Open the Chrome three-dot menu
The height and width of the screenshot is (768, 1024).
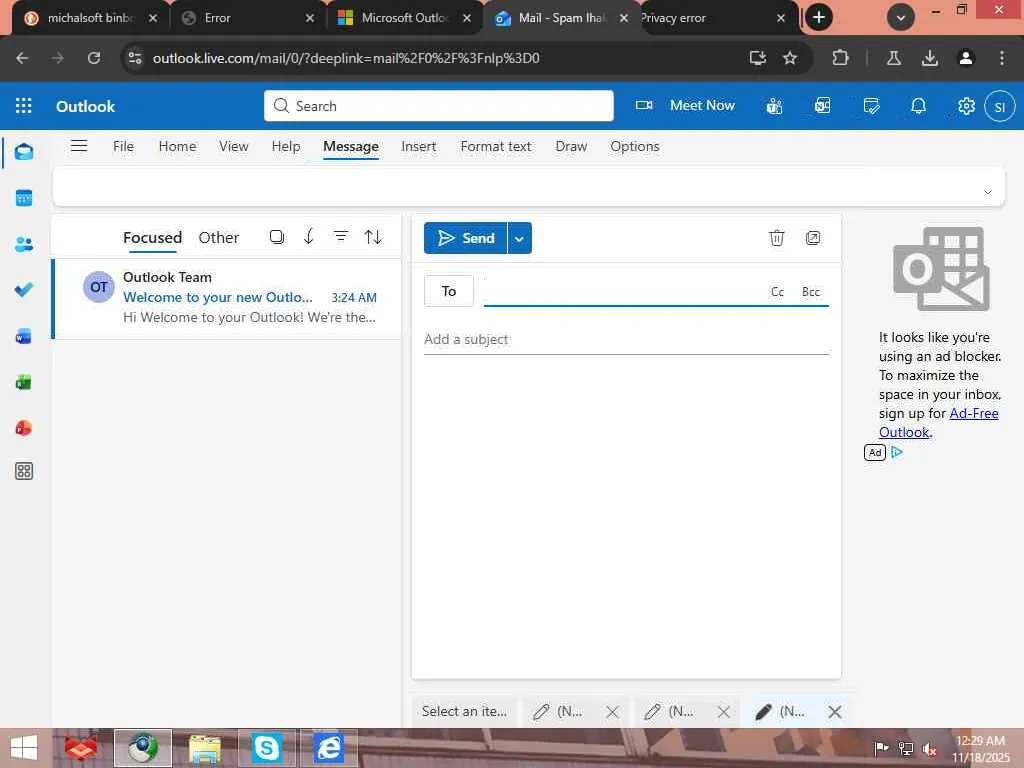(x=1002, y=58)
